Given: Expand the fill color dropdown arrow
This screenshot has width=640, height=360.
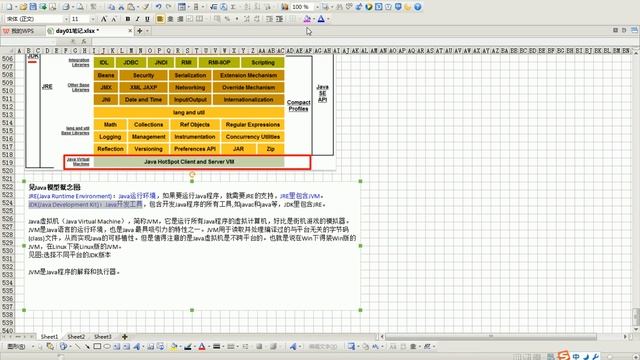Looking at the screenshot, I should [x=314, y=19].
